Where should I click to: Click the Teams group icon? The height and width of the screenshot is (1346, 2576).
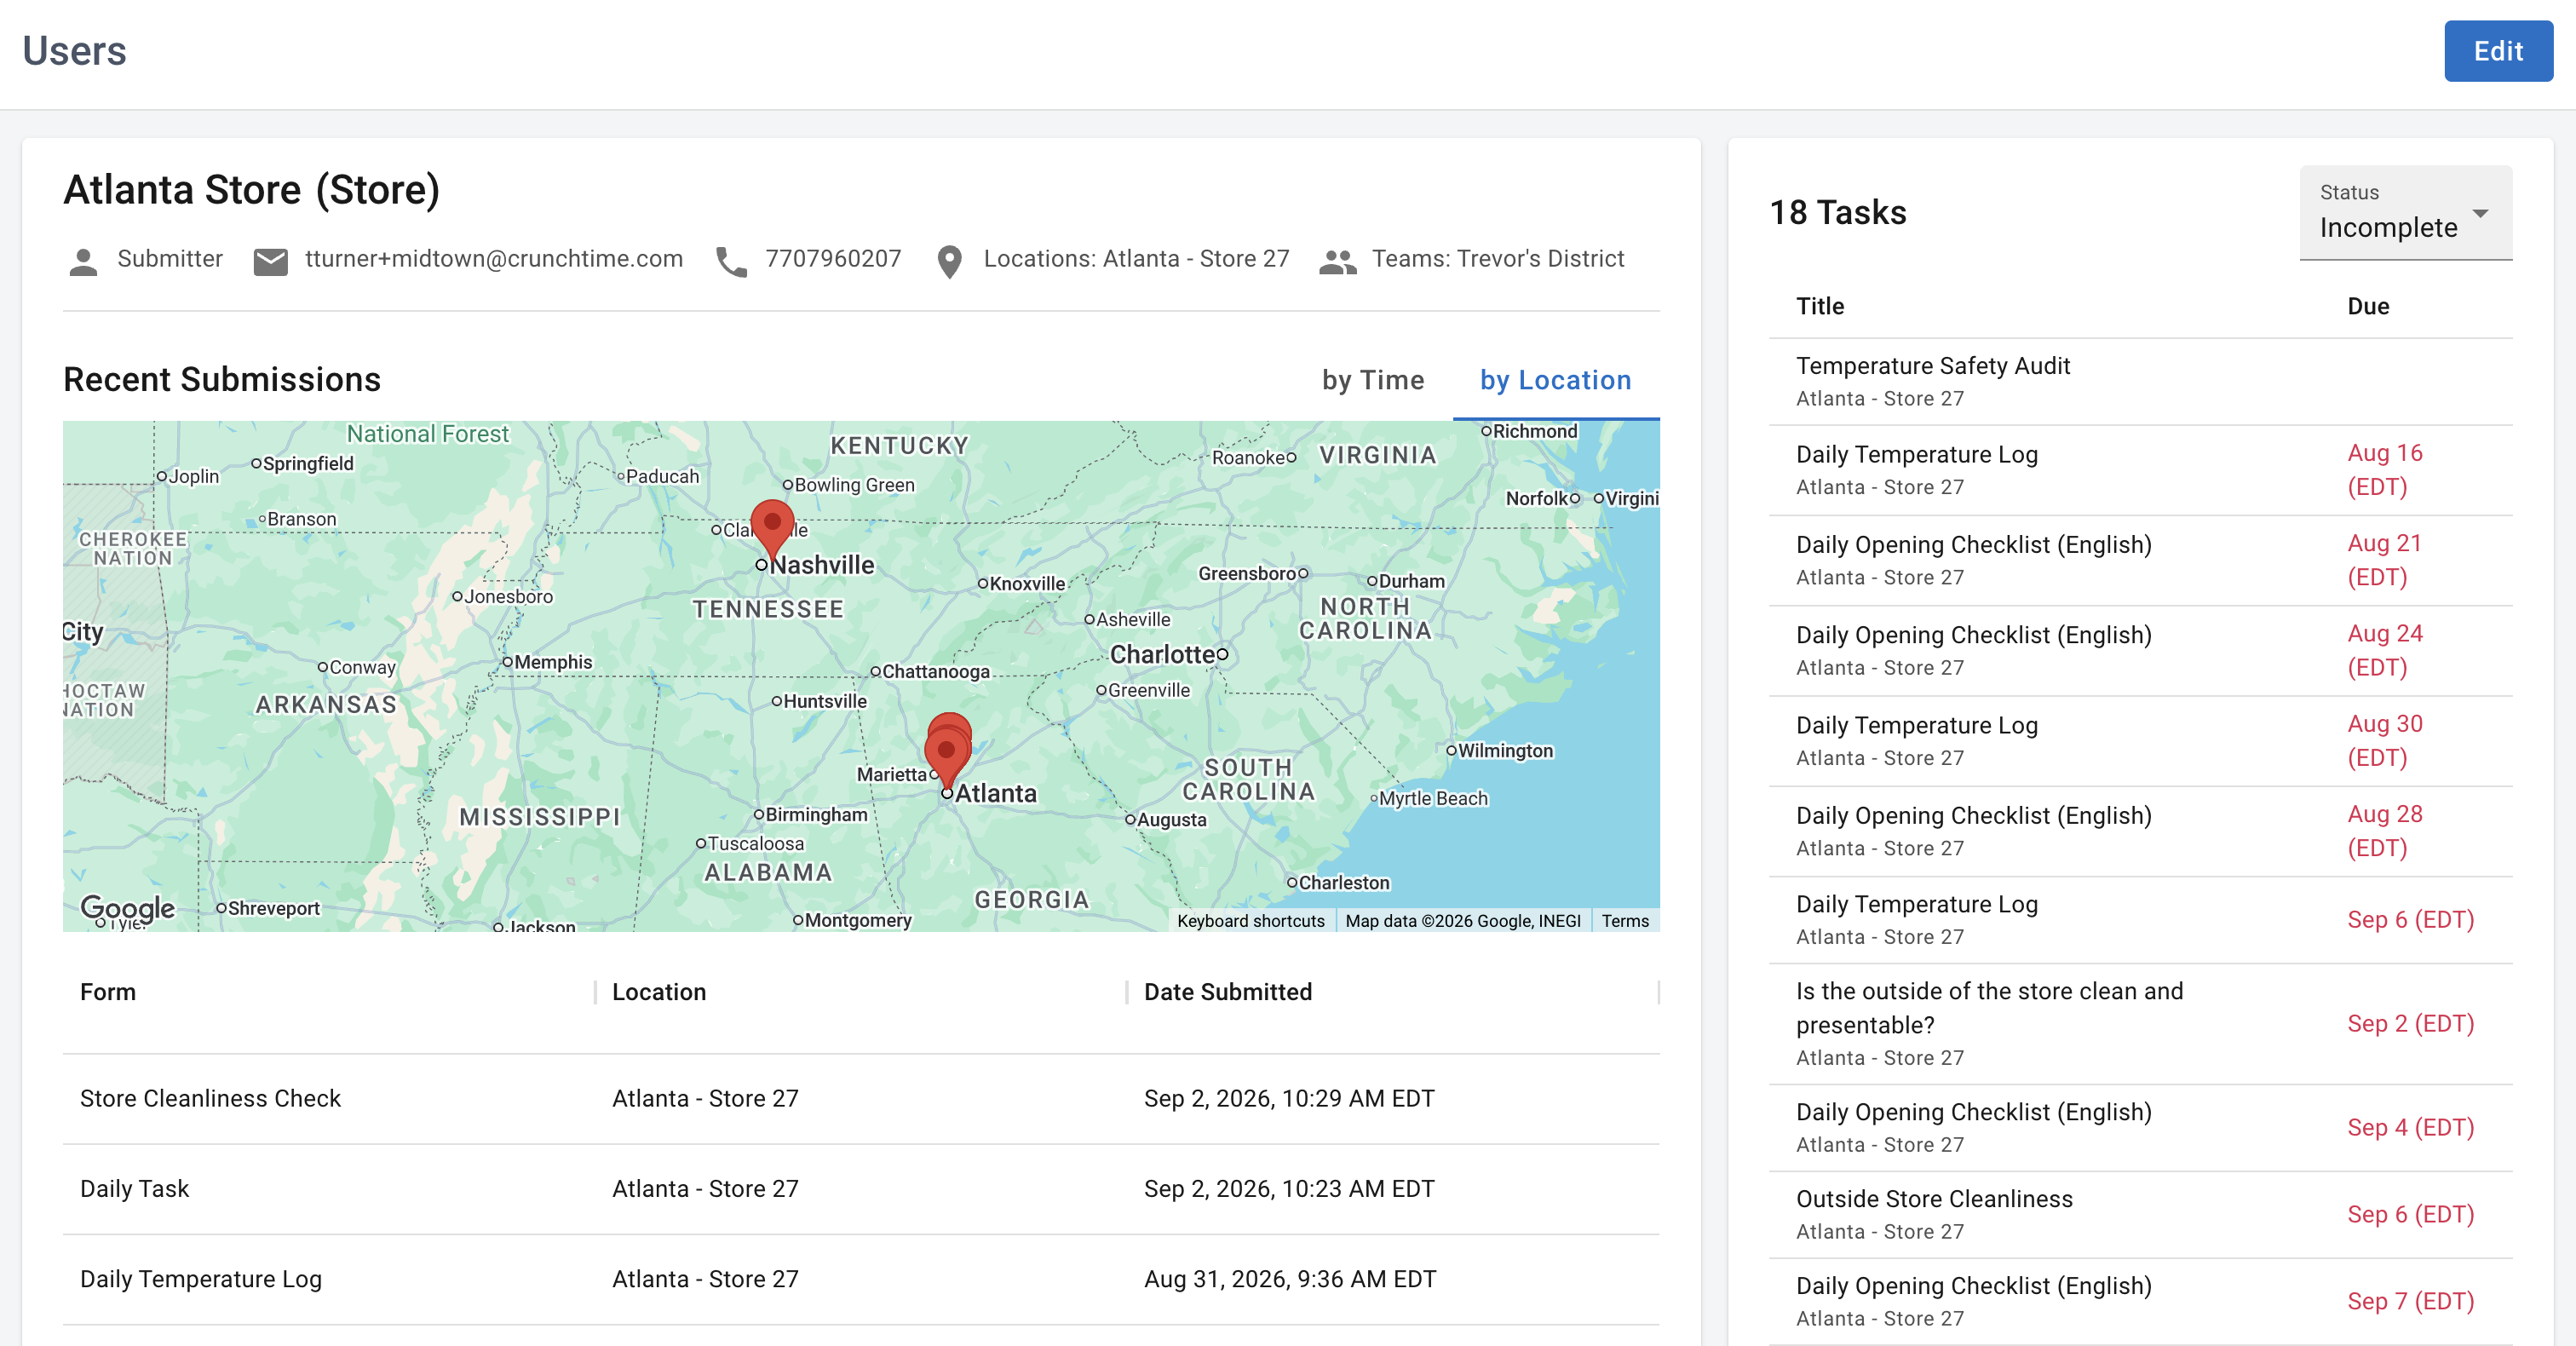click(x=1337, y=262)
